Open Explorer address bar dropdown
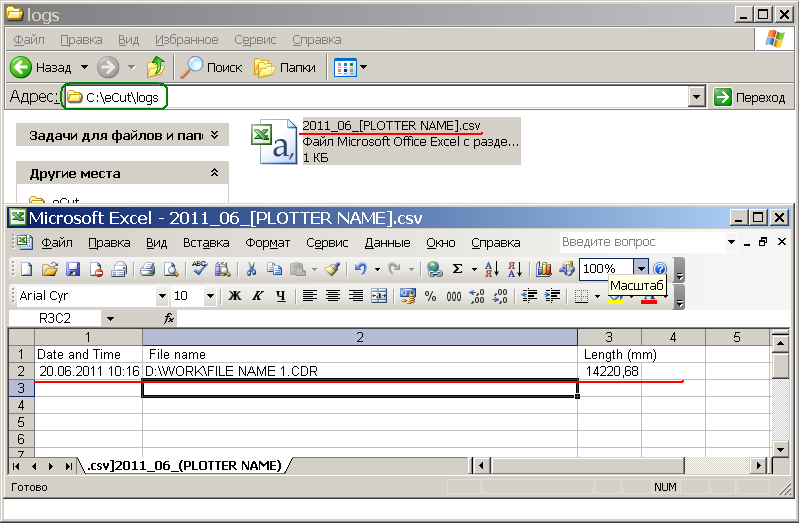The height and width of the screenshot is (523, 799). pyautogui.click(x=696, y=97)
